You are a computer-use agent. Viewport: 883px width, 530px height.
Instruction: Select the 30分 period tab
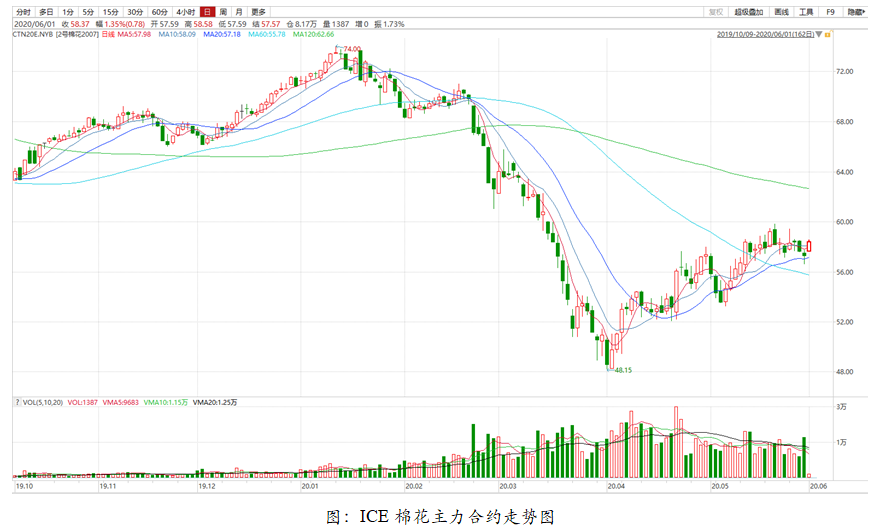click(x=135, y=12)
